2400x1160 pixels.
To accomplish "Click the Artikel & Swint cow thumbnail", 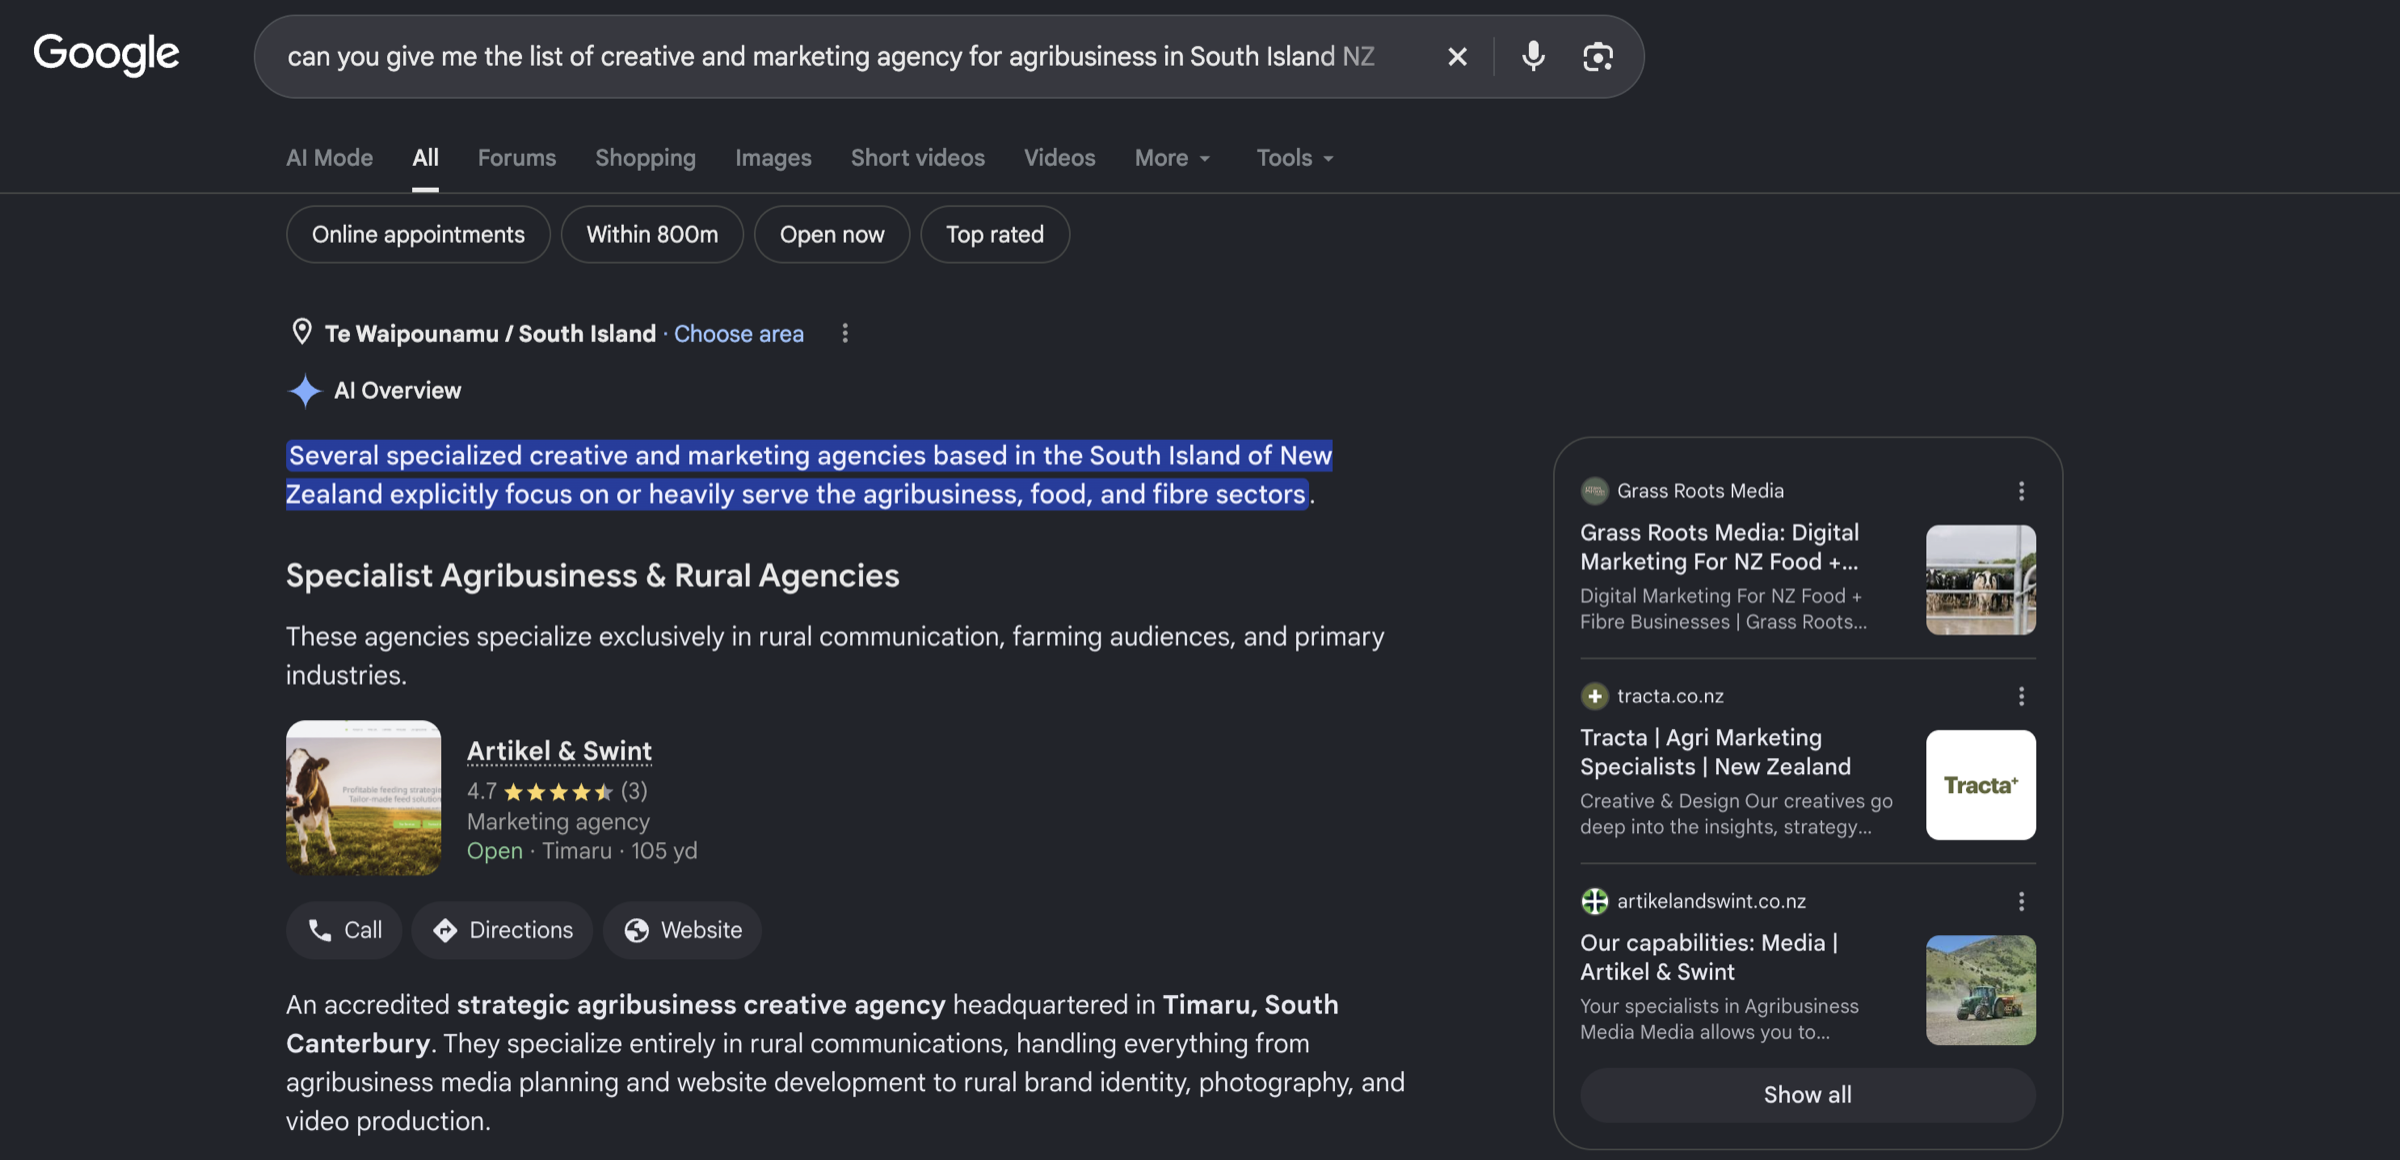I will click(363, 798).
